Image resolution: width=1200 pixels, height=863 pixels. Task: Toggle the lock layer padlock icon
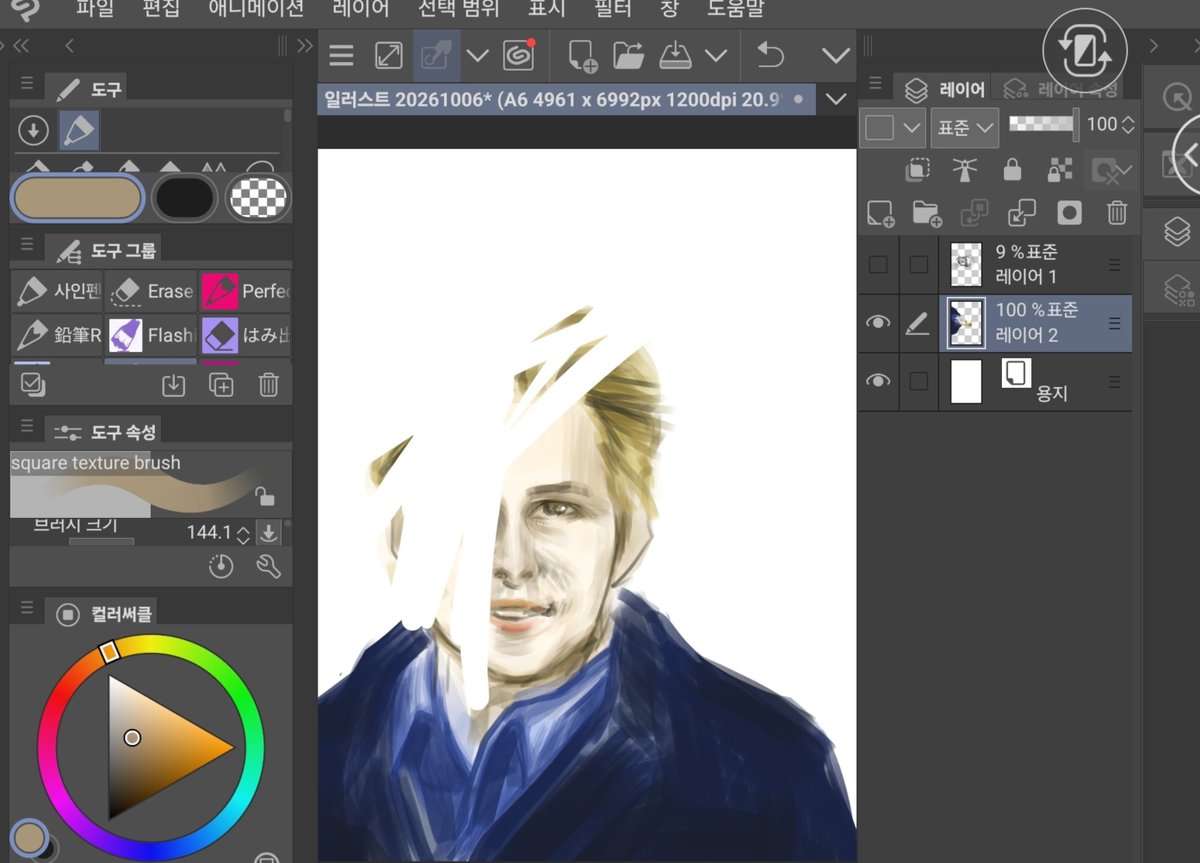tap(1012, 171)
